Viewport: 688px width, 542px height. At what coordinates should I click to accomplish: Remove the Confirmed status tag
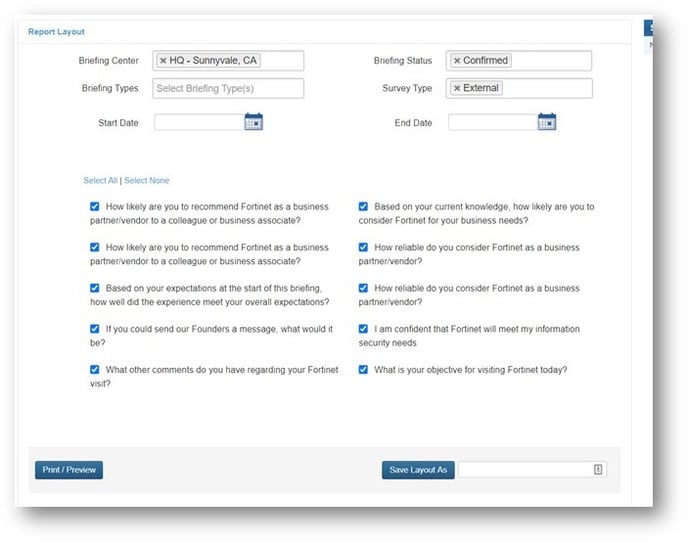pos(457,61)
